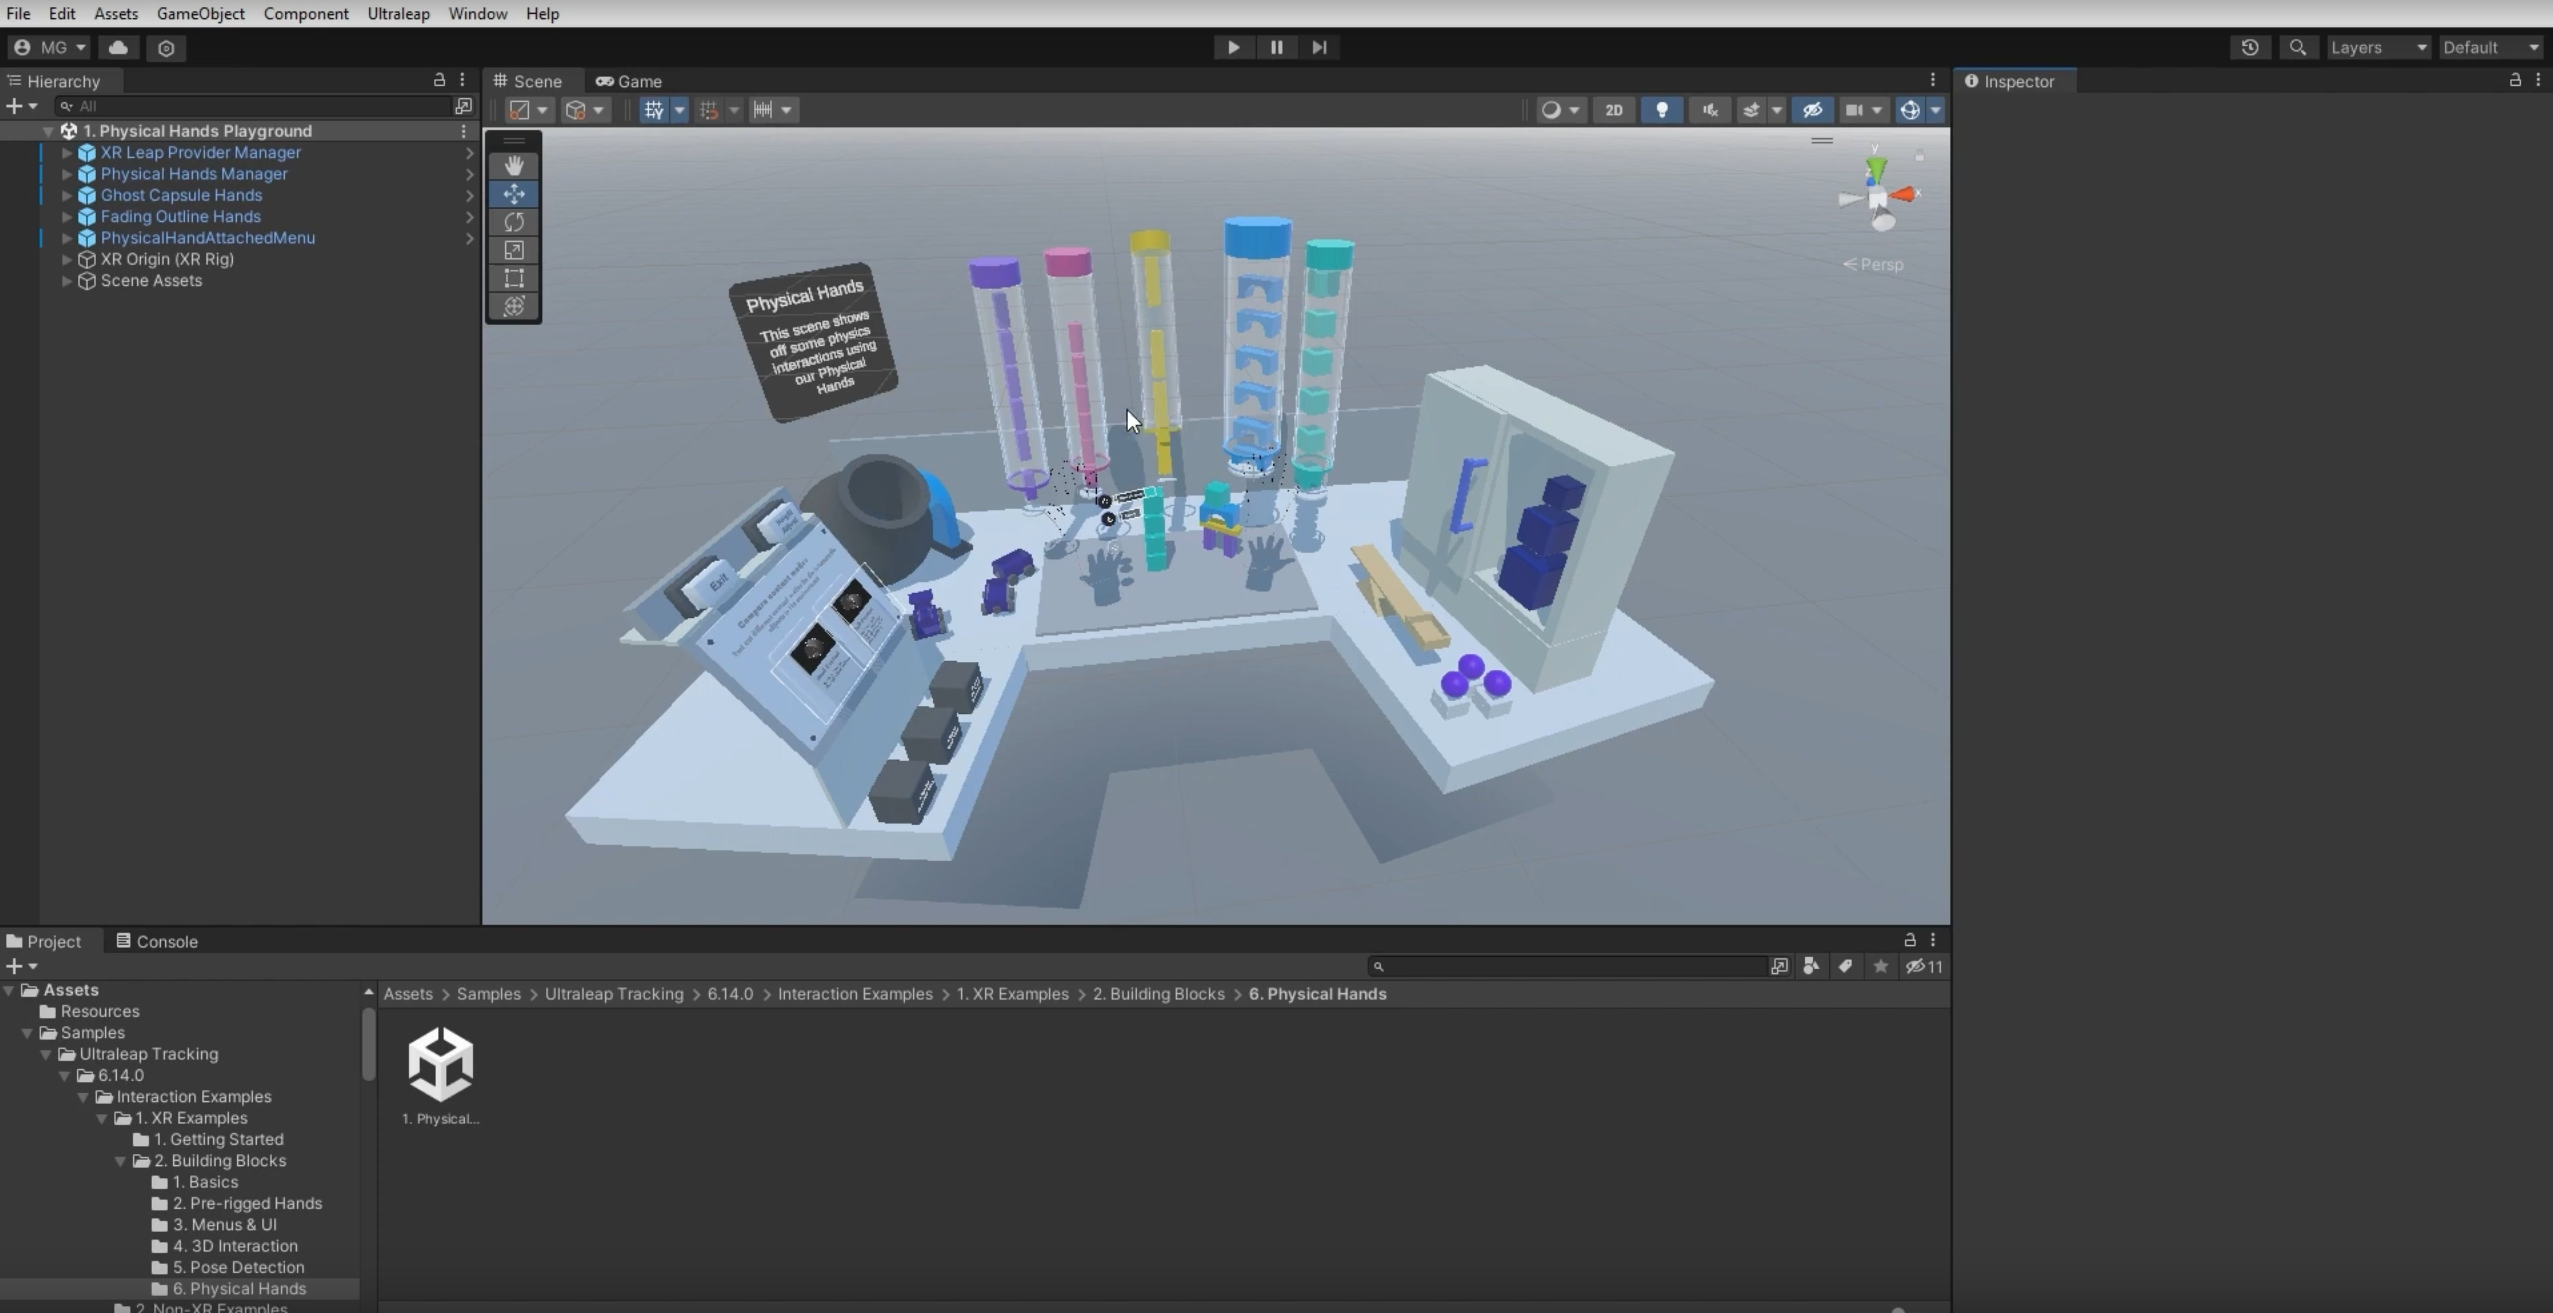Toggle grid snapping

[709, 110]
